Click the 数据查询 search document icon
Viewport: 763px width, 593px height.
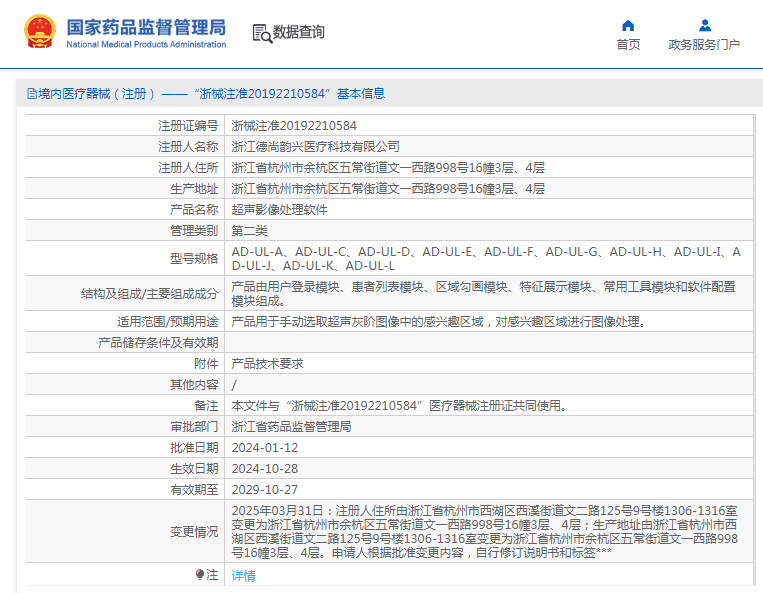262,34
